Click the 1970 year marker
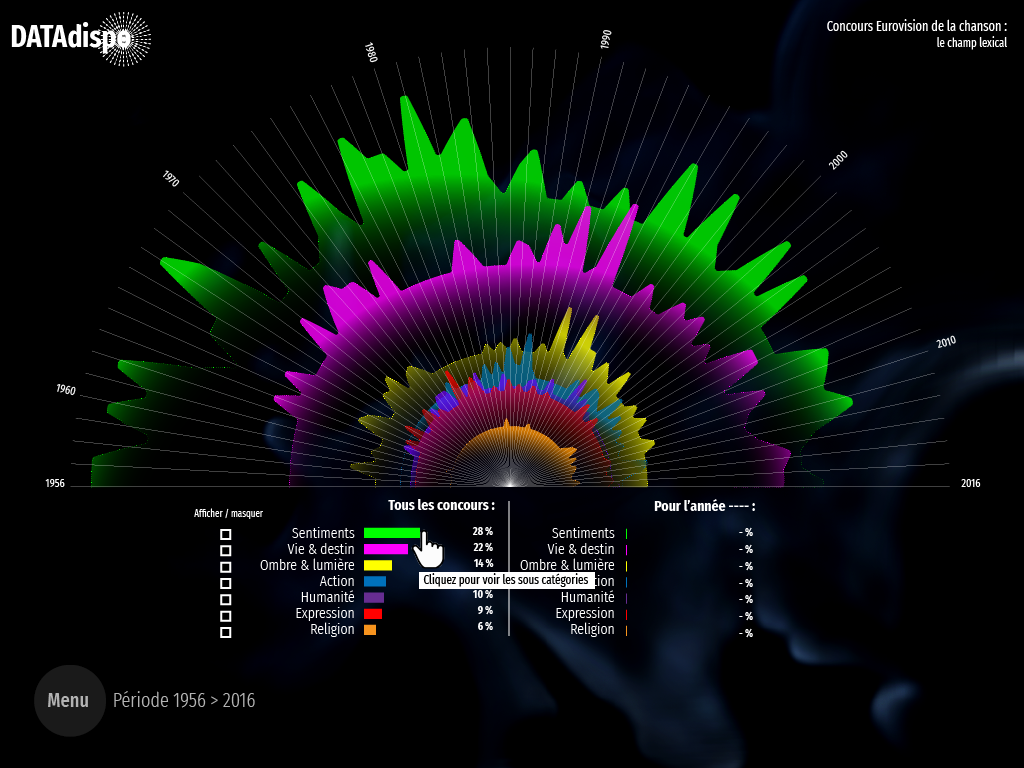The height and width of the screenshot is (768, 1024). point(170,178)
